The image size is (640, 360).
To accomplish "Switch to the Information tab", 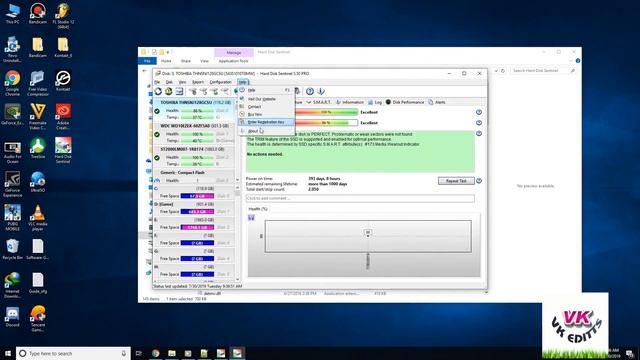I will pyautogui.click(x=349, y=102).
